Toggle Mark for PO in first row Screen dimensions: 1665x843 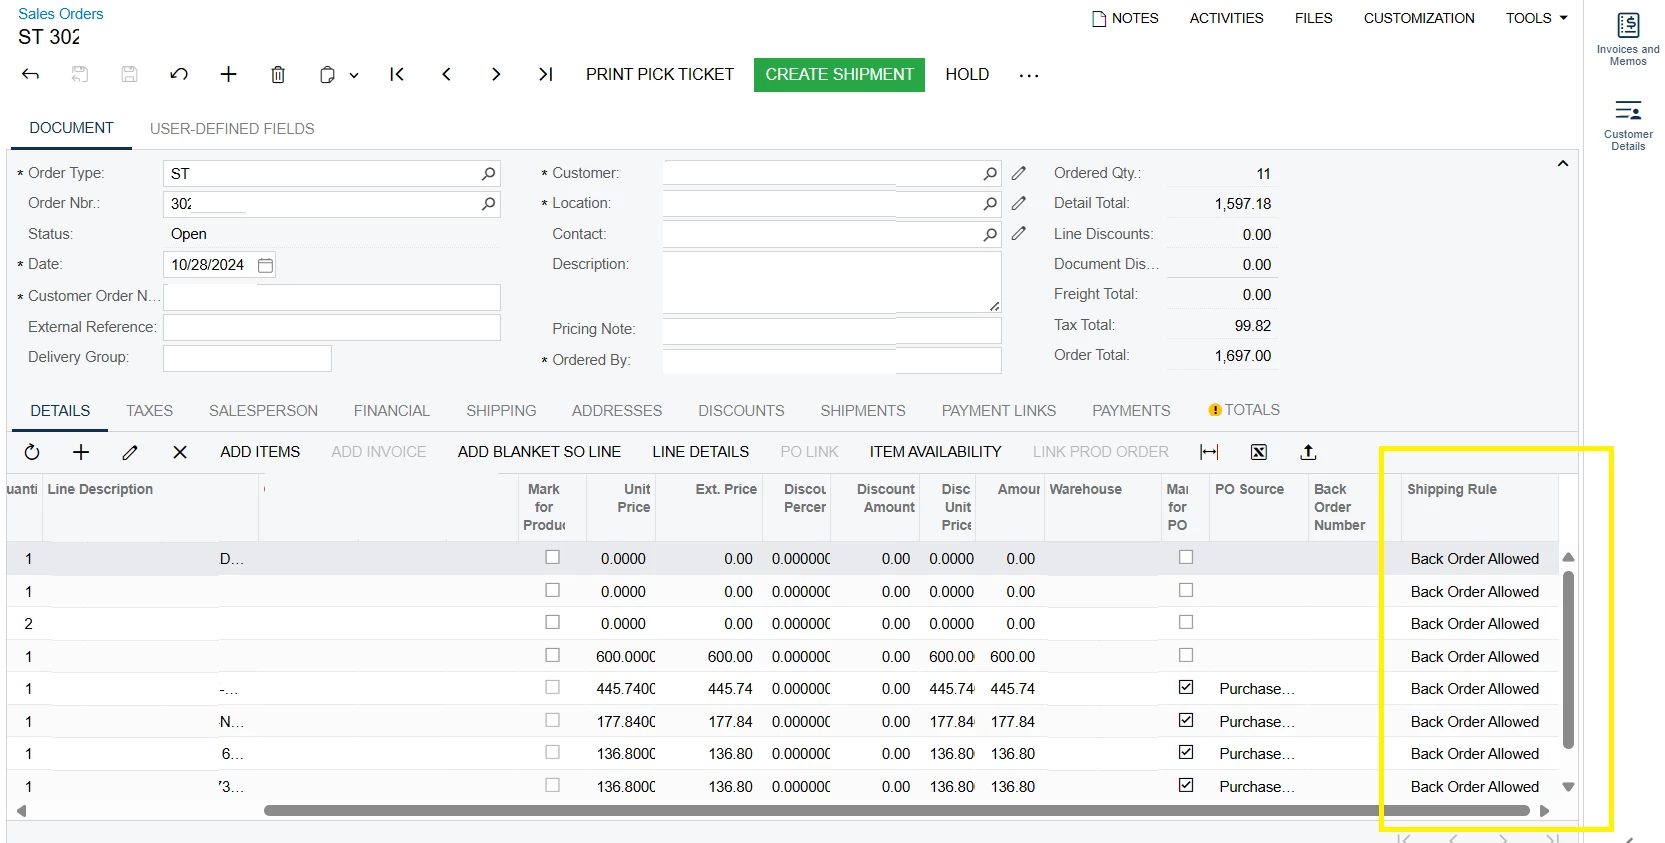[x=1186, y=557]
